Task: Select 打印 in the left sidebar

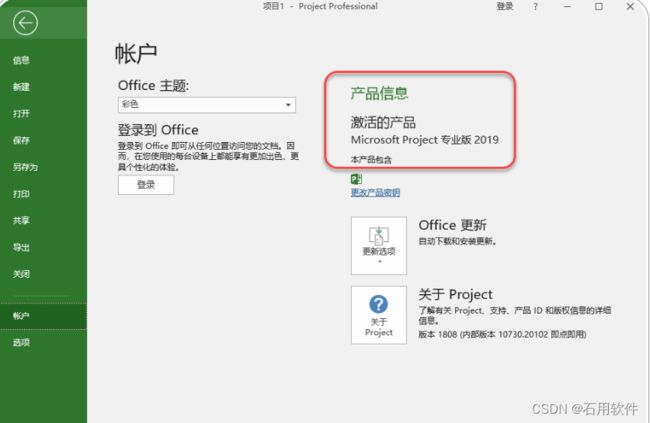Action: point(21,194)
